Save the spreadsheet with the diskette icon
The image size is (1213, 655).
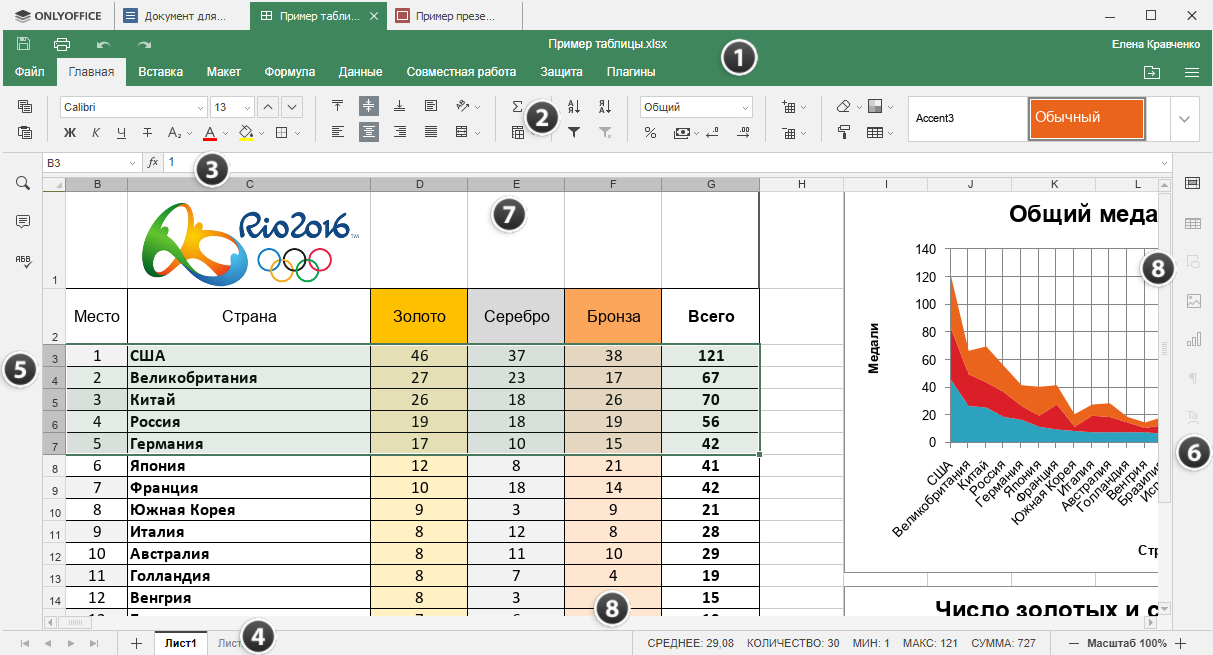(x=23, y=44)
